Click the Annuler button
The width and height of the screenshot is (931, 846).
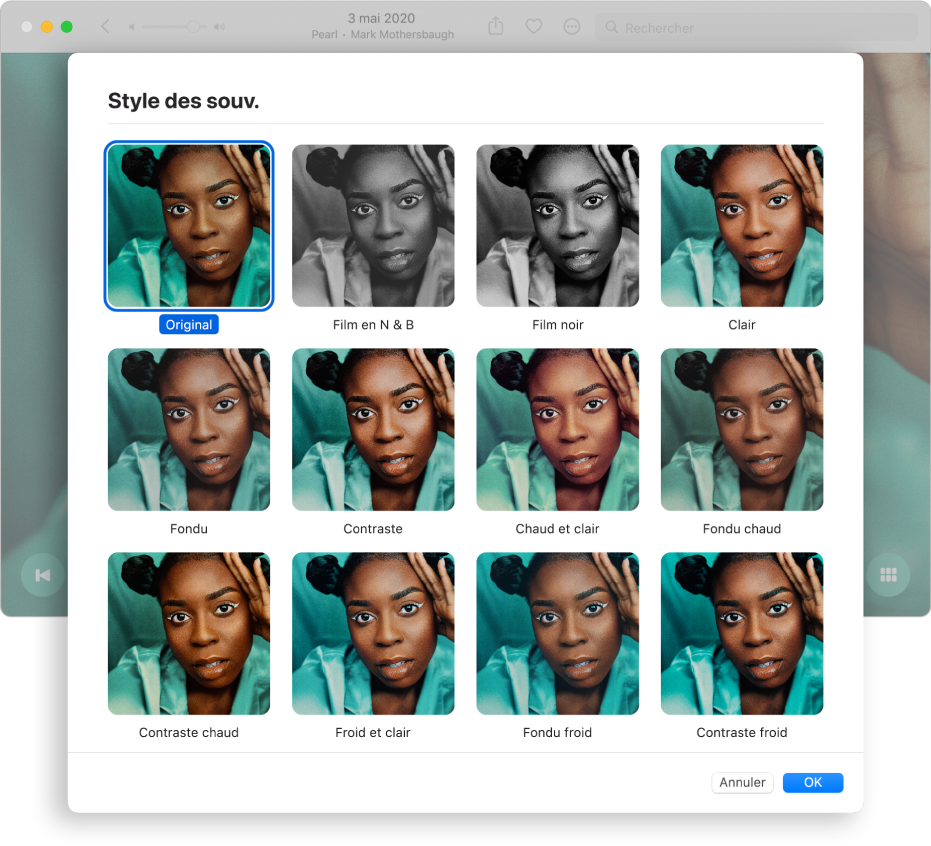pos(742,783)
